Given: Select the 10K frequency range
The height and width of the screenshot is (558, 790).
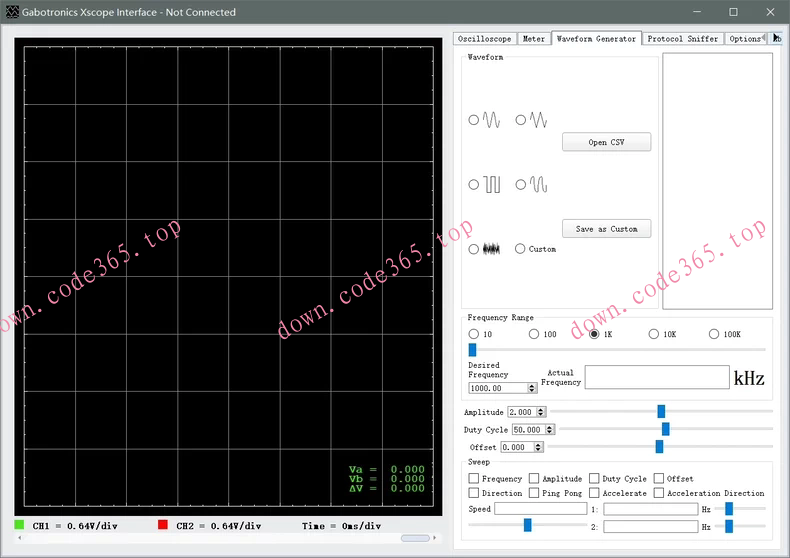Looking at the screenshot, I should point(654,334).
